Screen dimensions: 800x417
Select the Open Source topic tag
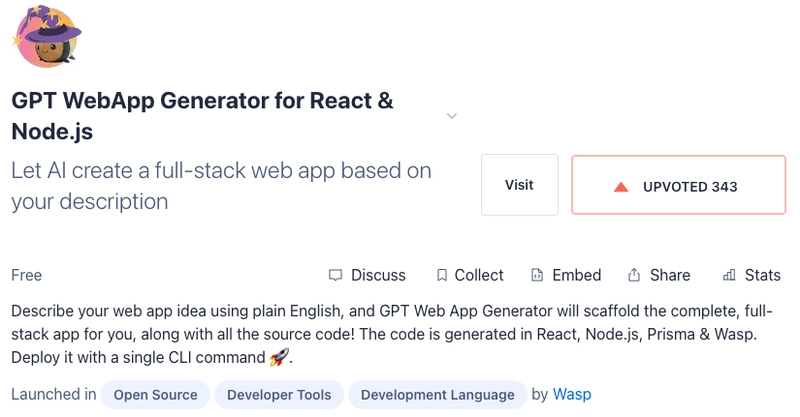[x=156, y=395]
